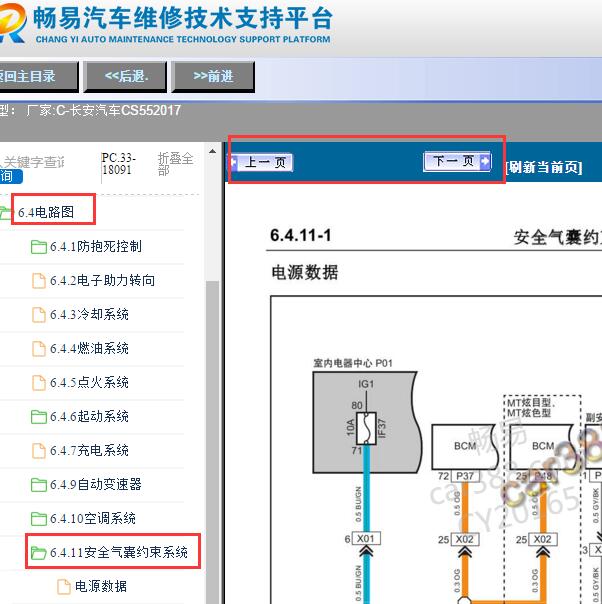Select tree item 6.4.9自动变速器

tap(96, 484)
